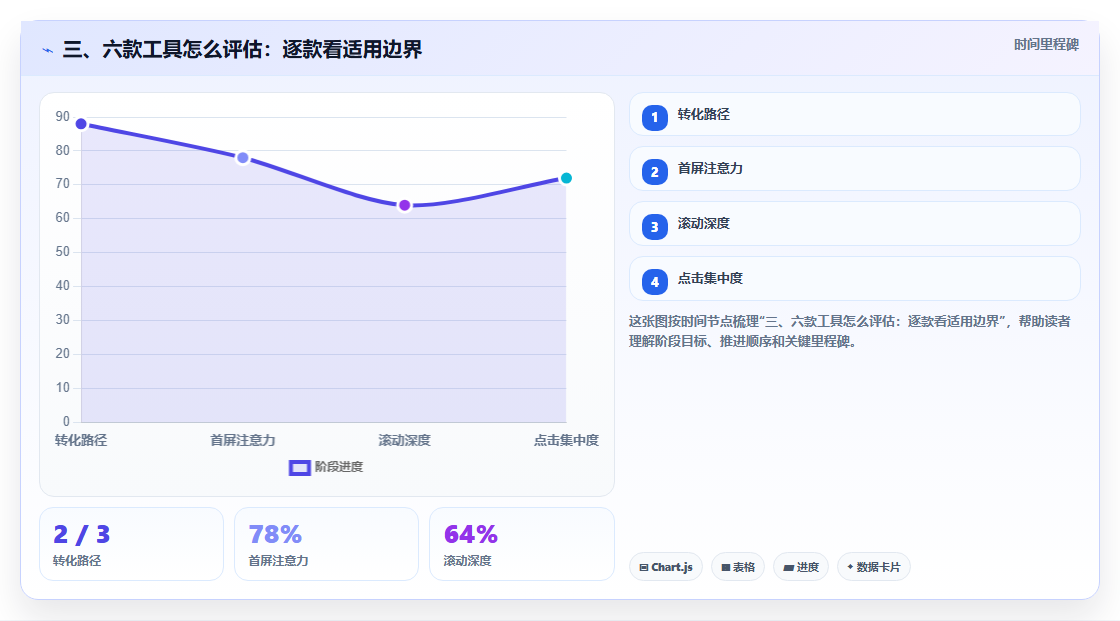Screen dimensions: 1120x621
Task: Click the legend text 阶段进度
Action: [339, 467]
